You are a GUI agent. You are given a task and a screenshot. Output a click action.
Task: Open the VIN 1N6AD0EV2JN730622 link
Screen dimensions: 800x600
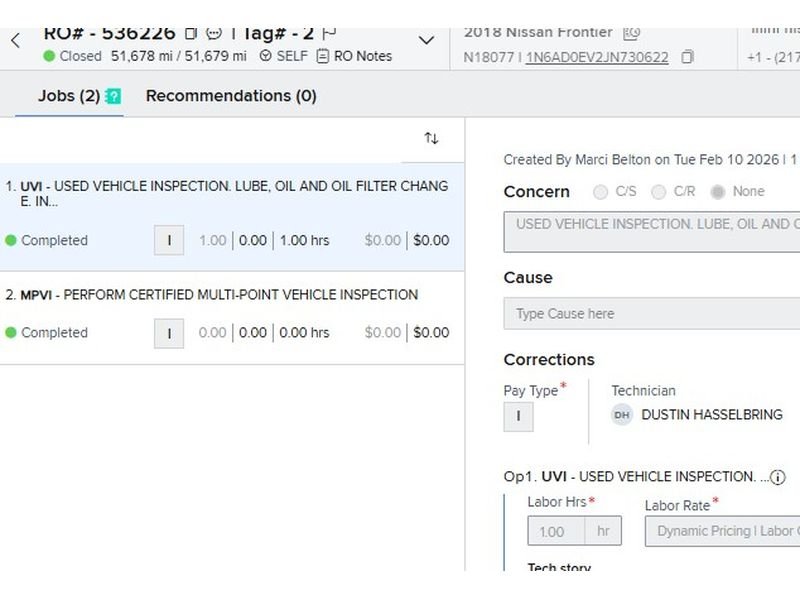click(x=597, y=57)
